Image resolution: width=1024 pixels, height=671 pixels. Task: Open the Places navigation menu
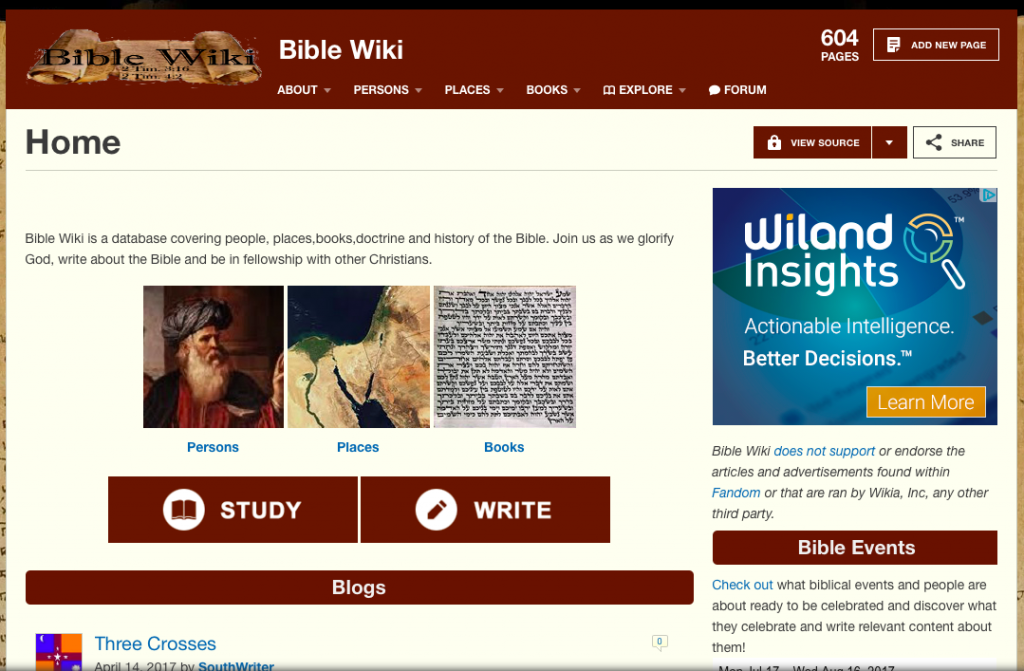pos(473,90)
